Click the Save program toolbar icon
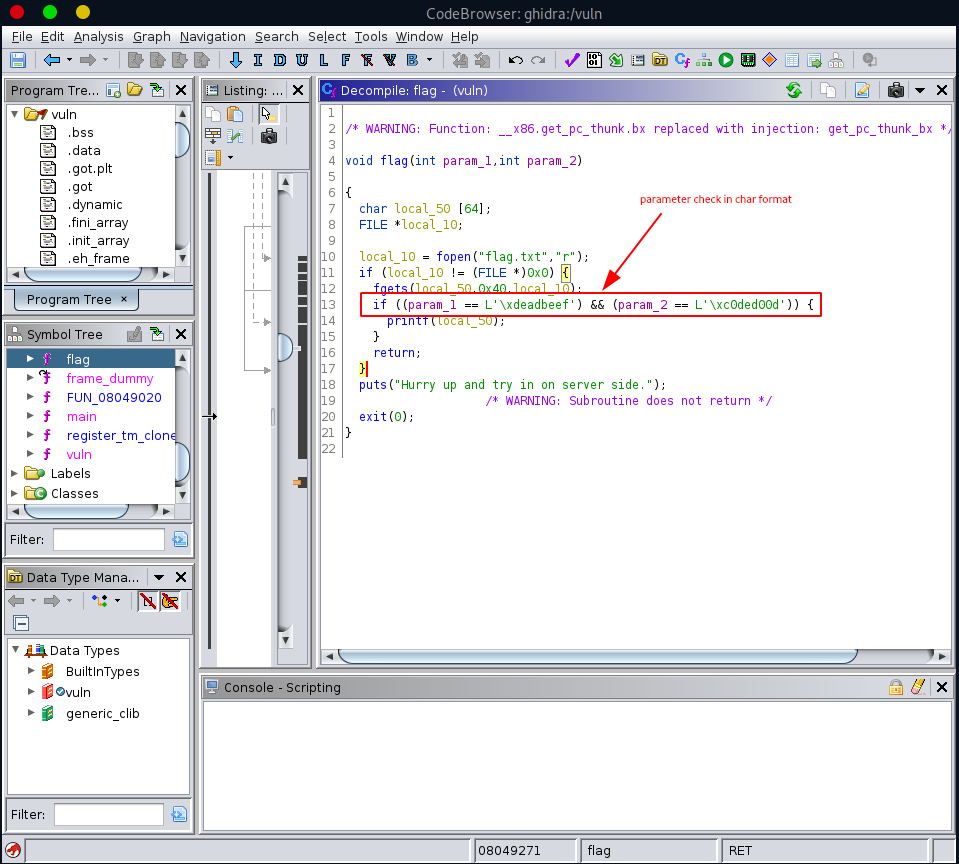Image resolution: width=959 pixels, height=864 pixels. pyautogui.click(x=18, y=60)
